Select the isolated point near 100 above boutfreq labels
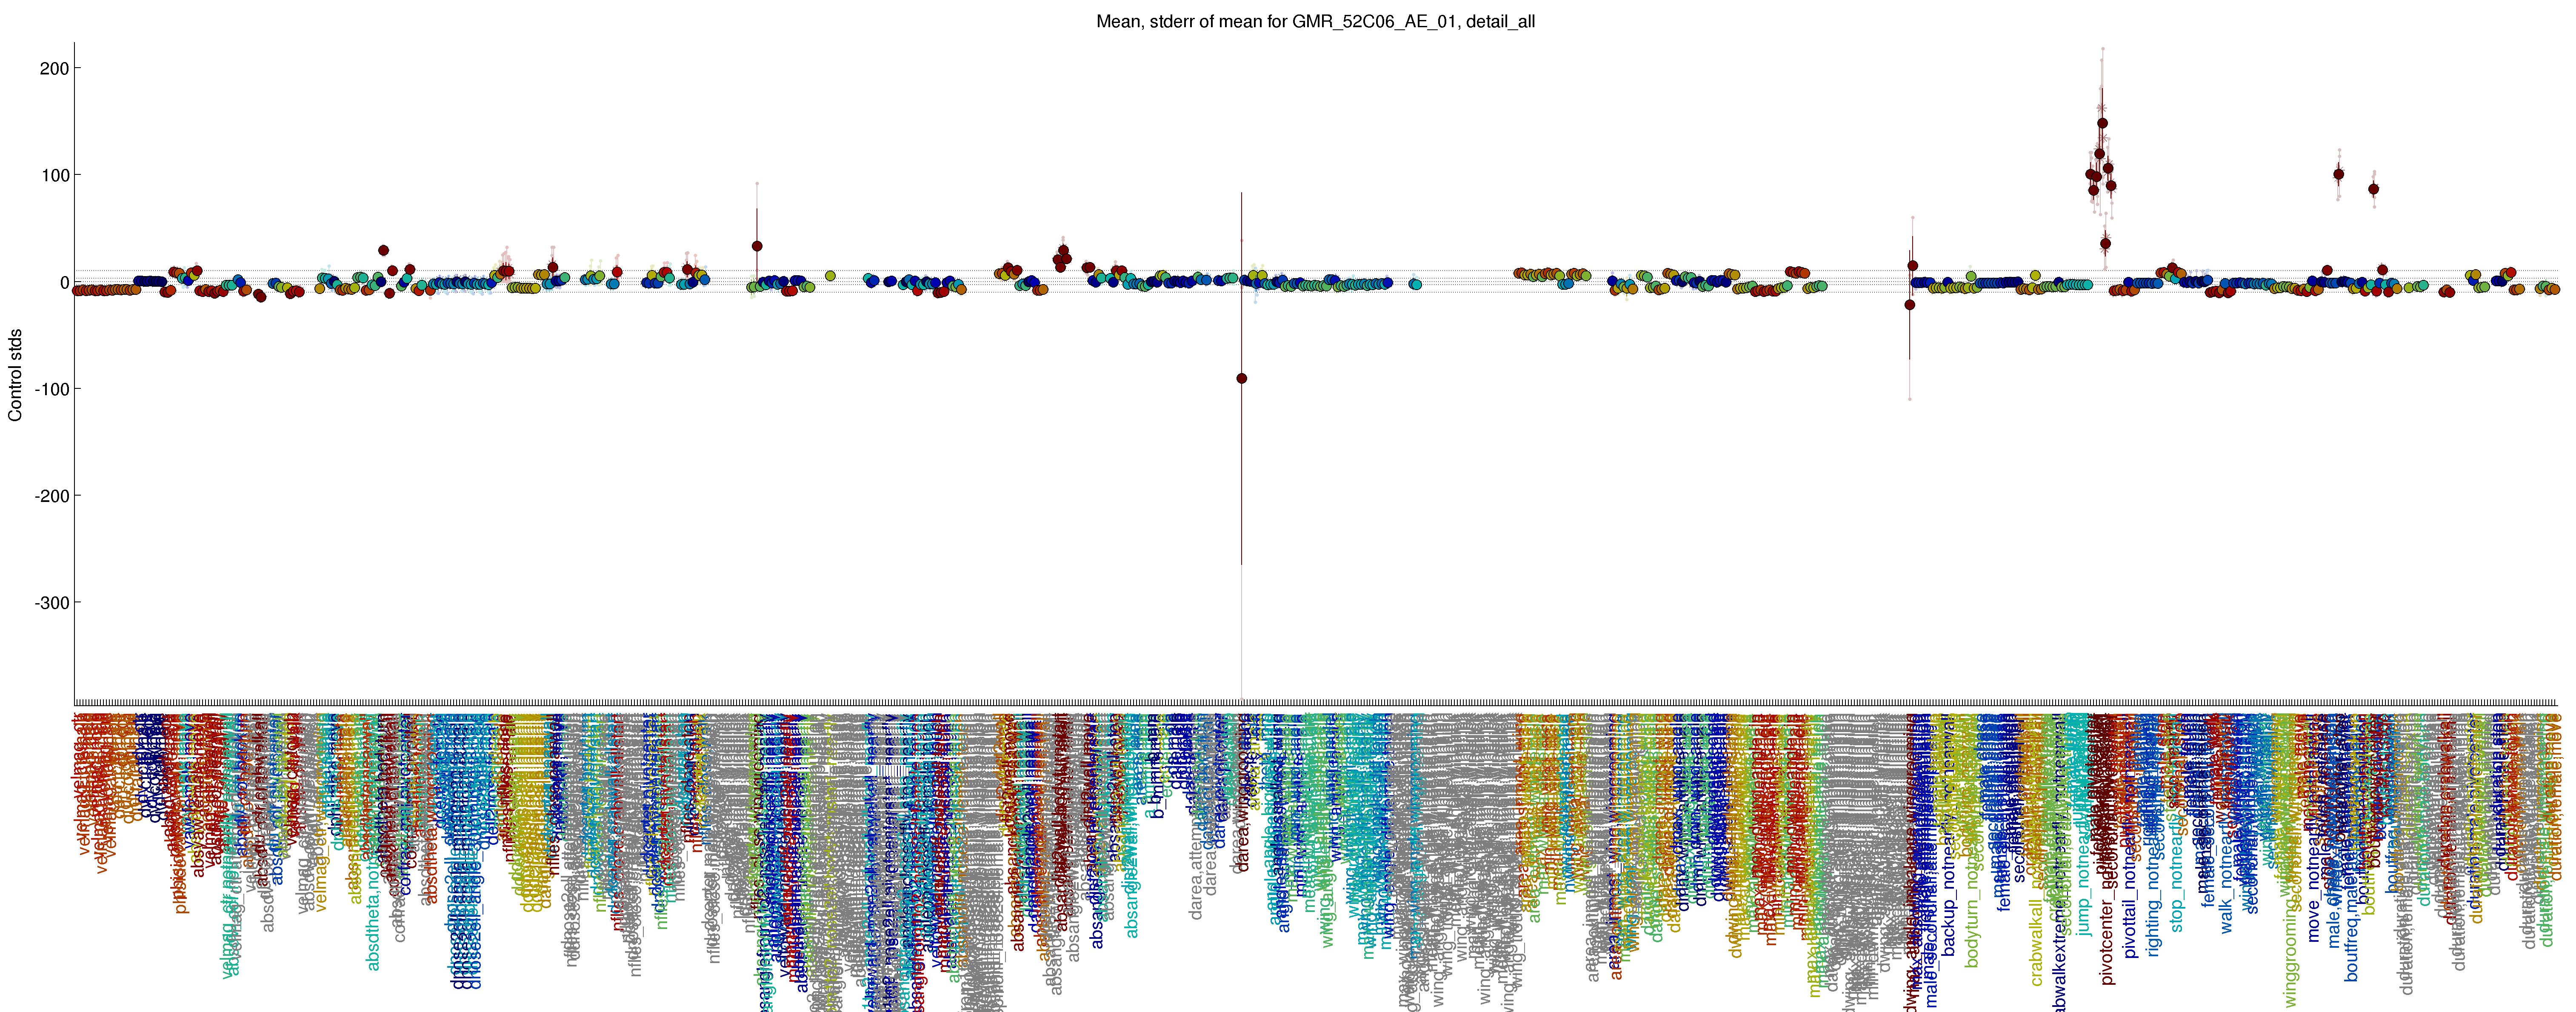Image resolution: width=2576 pixels, height=1012 pixels. click(x=2338, y=174)
